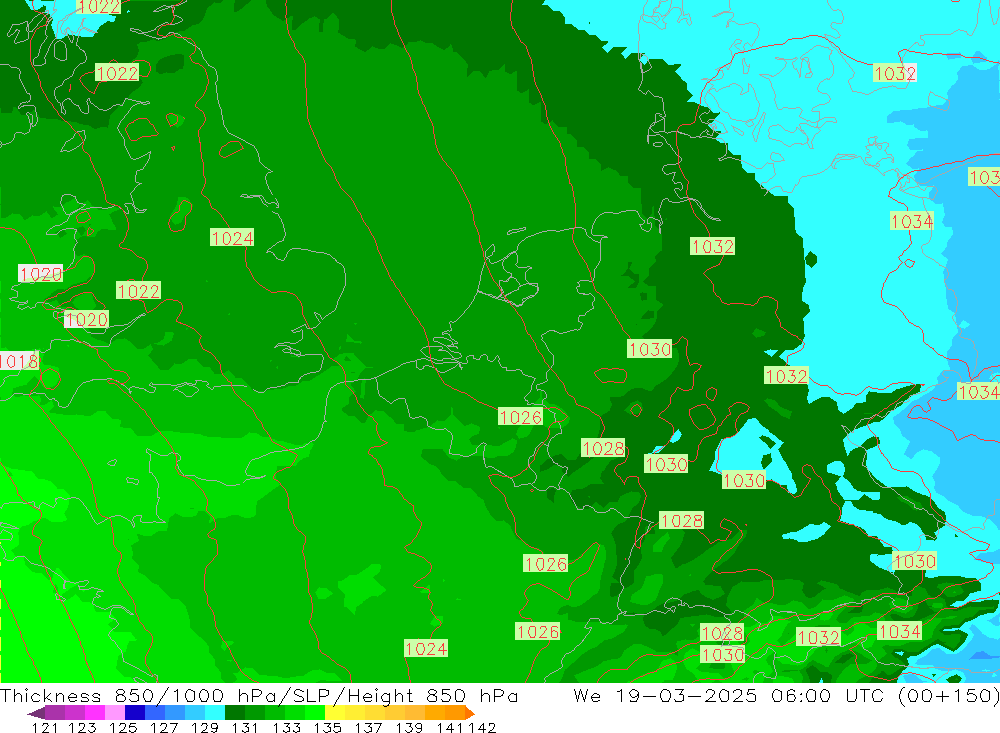The width and height of the screenshot is (1000, 733).
Task: Click the 1024 isobar label over northern England
Action: pyautogui.click(x=232, y=238)
